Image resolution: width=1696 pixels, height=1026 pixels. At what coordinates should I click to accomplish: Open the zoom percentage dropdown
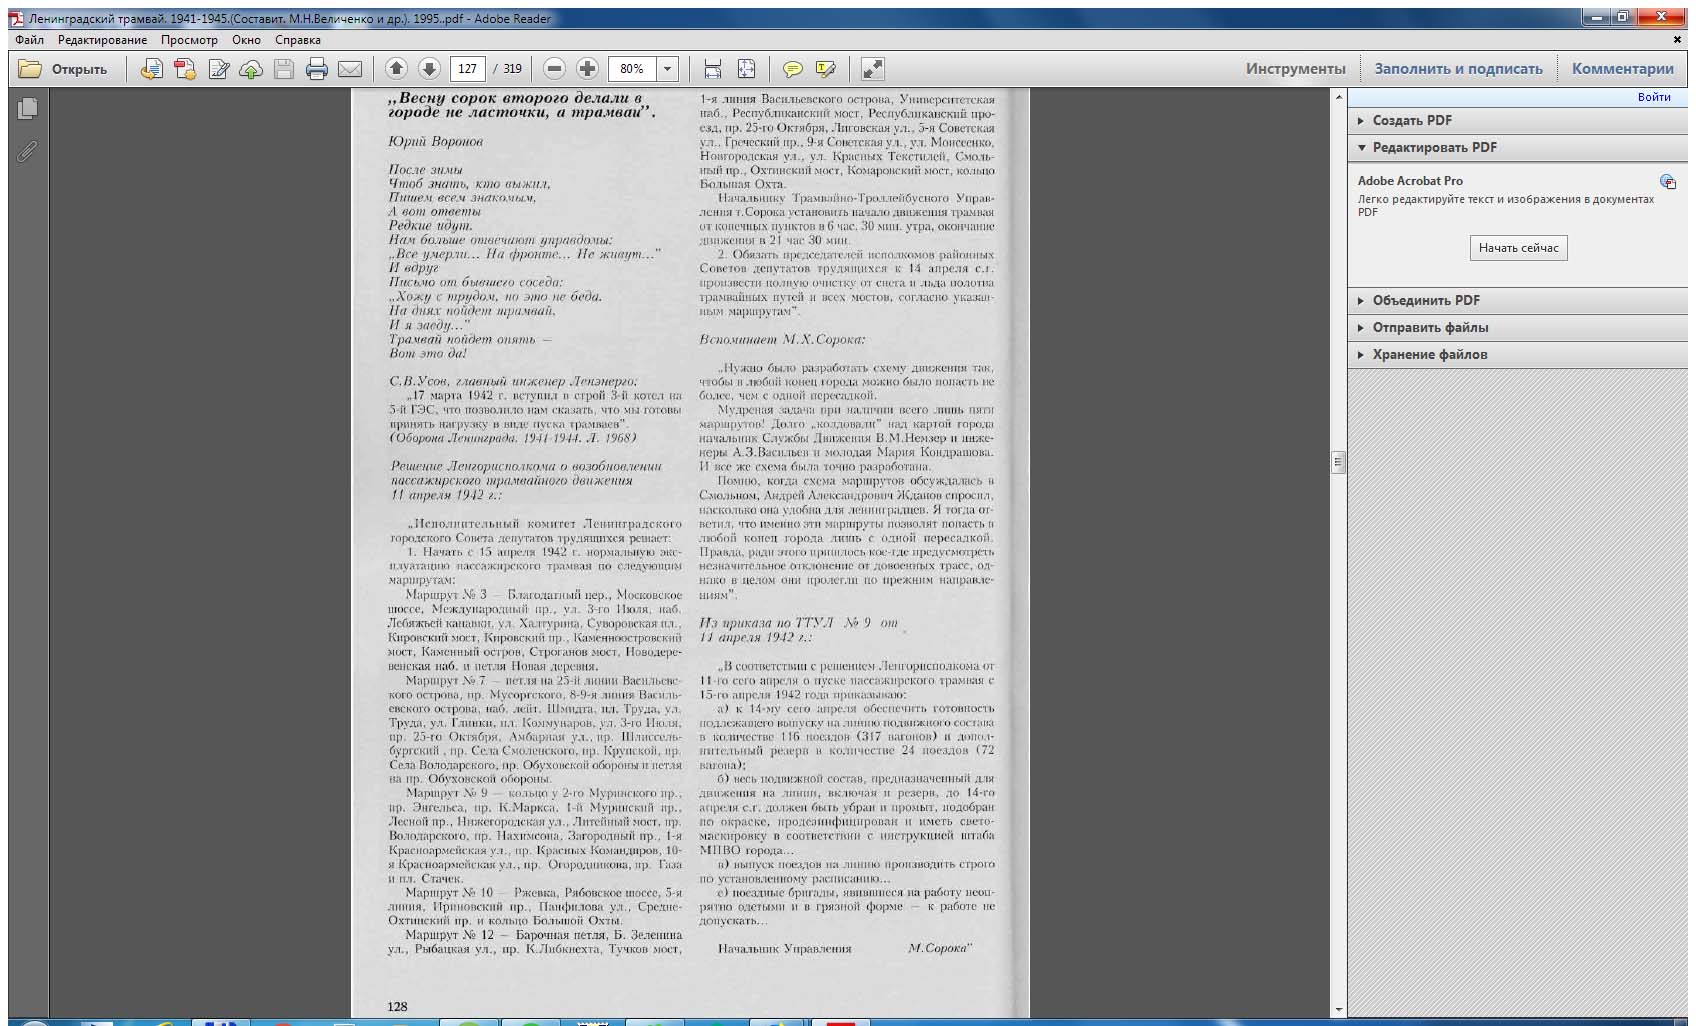click(668, 69)
